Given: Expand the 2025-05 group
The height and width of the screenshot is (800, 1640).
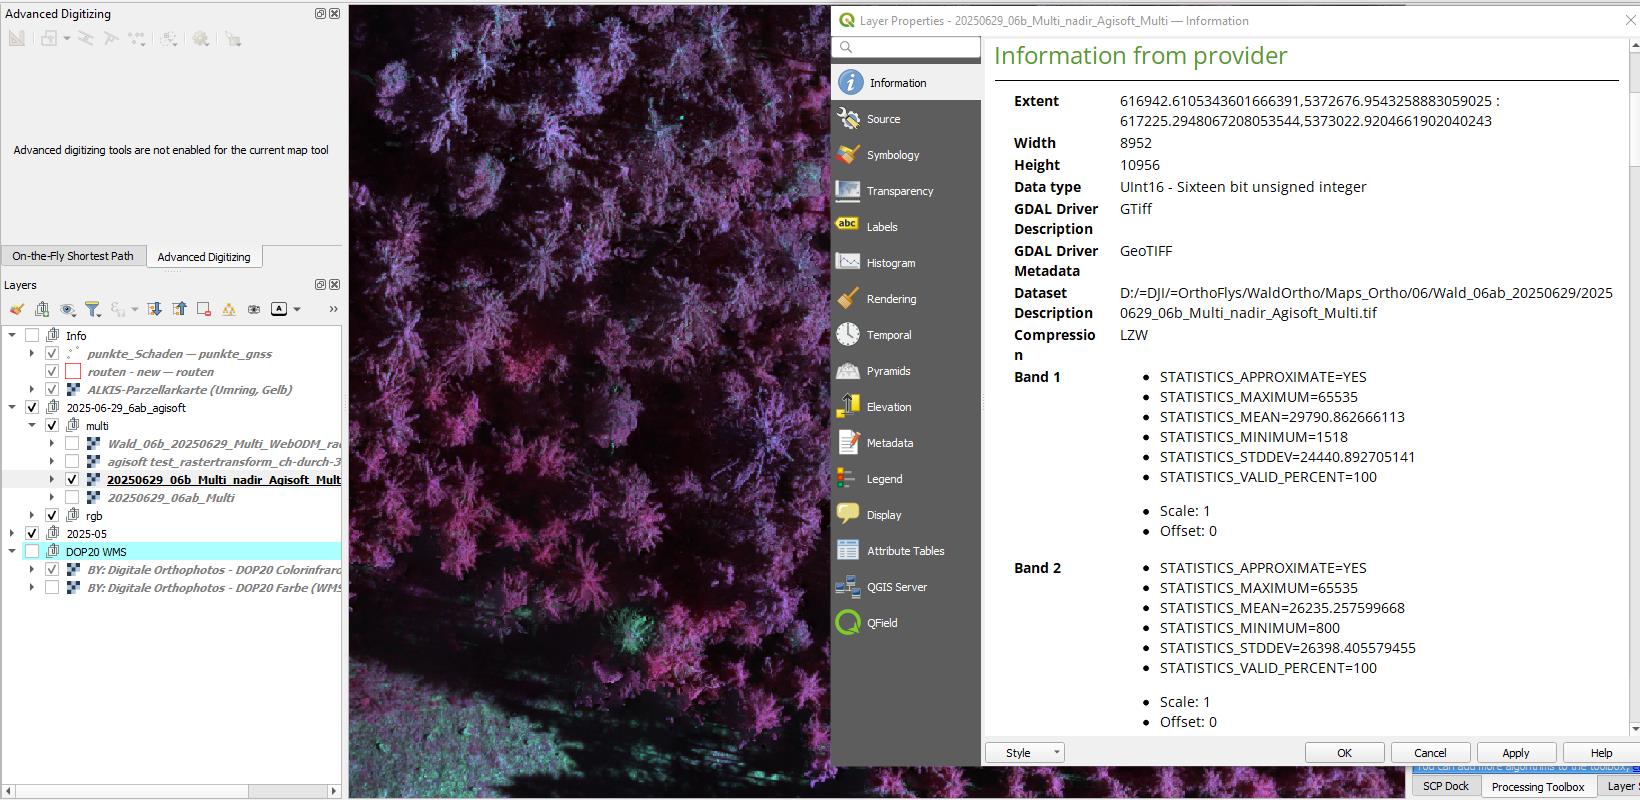Looking at the screenshot, I should click(x=12, y=534).
